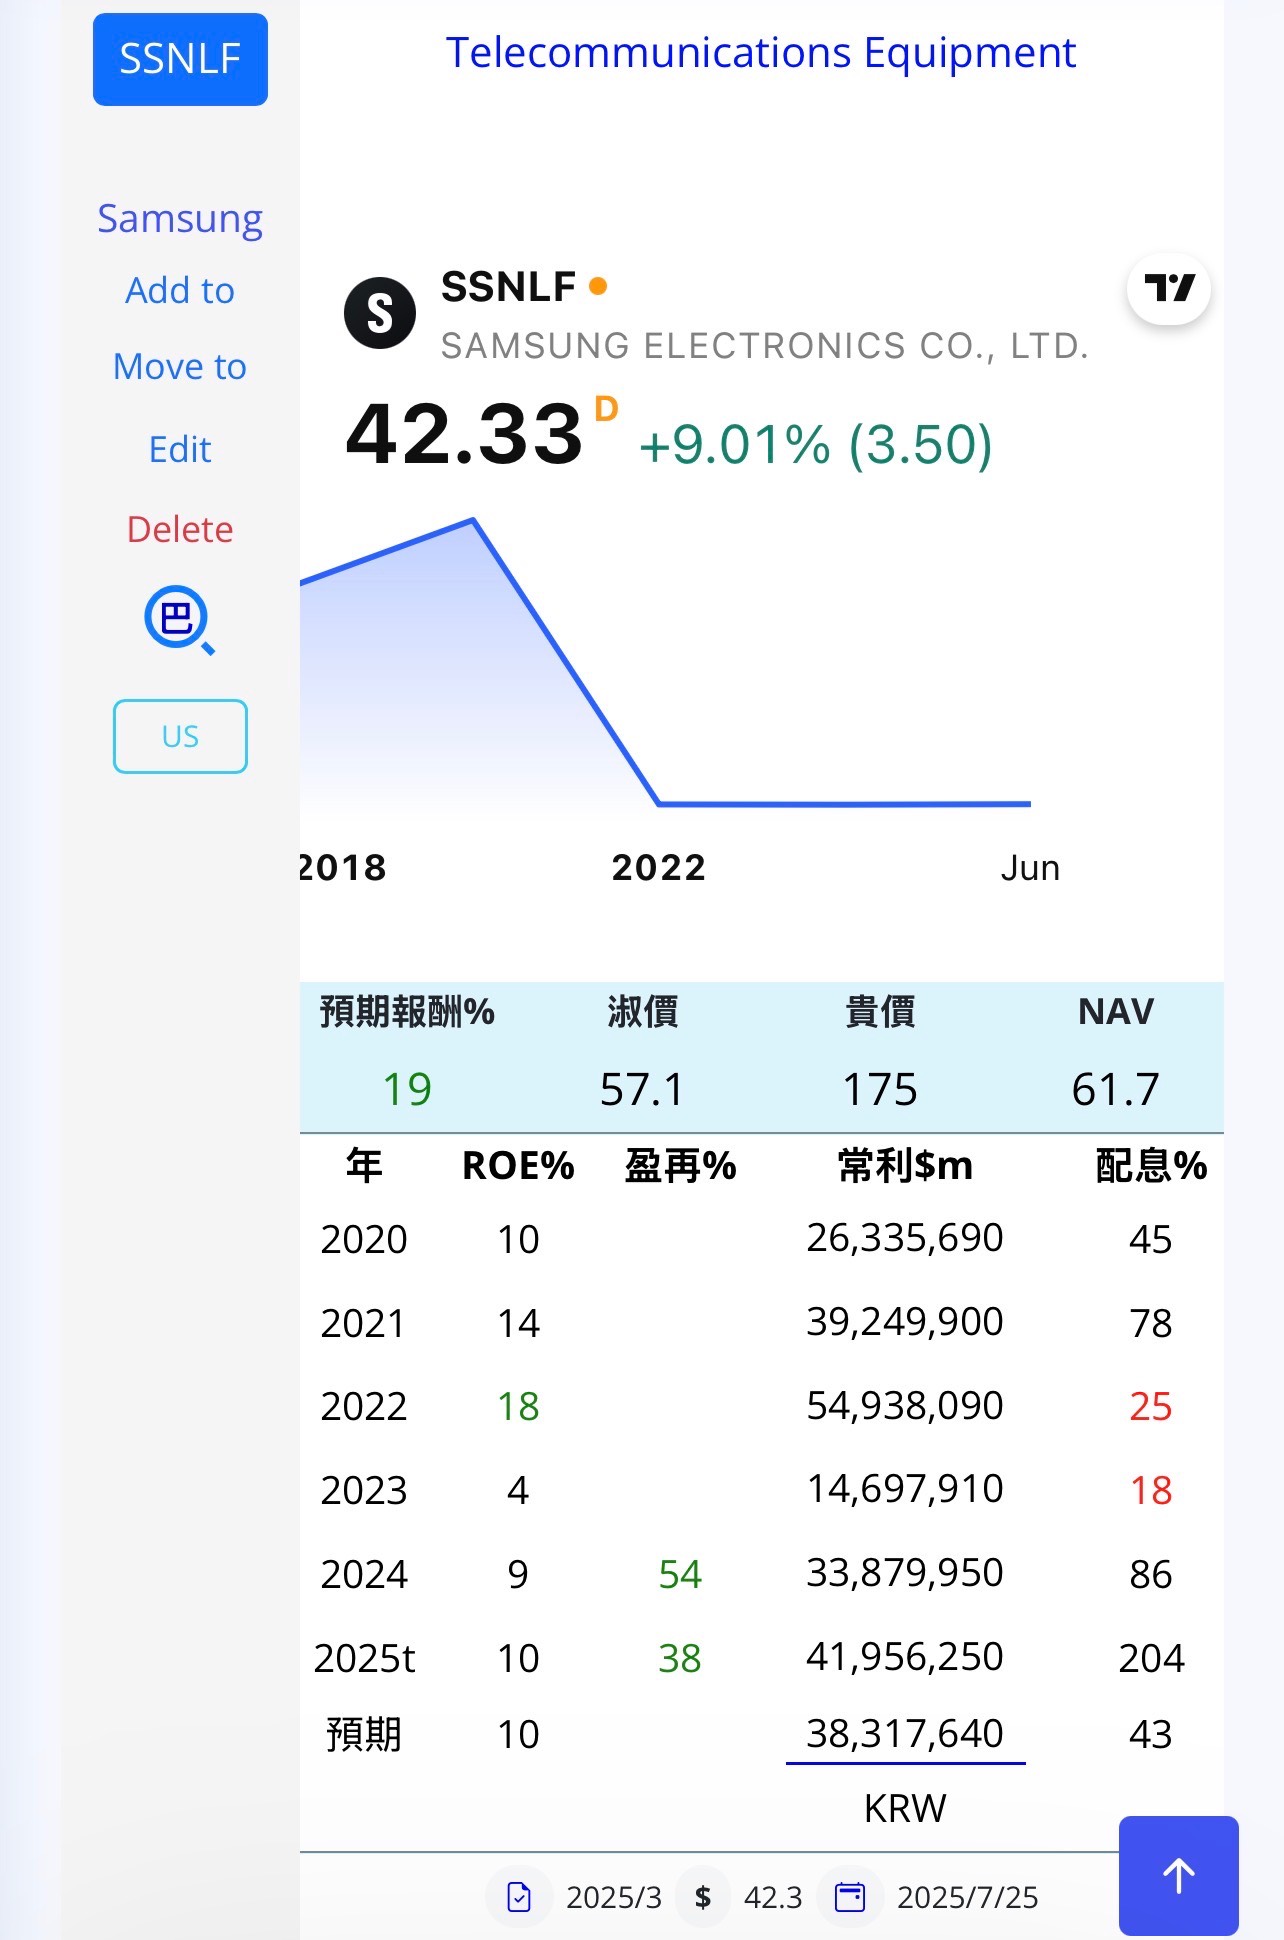
Task: Click the 2024 year cell
Action: coord(364,1575)
